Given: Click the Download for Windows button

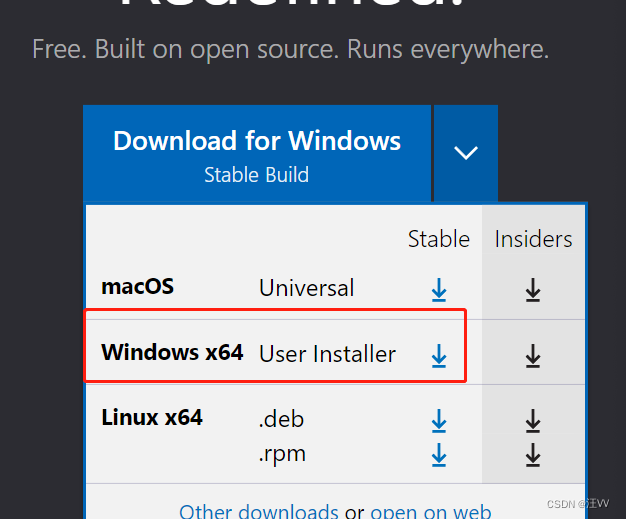Looking at the screenshot, I should point(257,154).
